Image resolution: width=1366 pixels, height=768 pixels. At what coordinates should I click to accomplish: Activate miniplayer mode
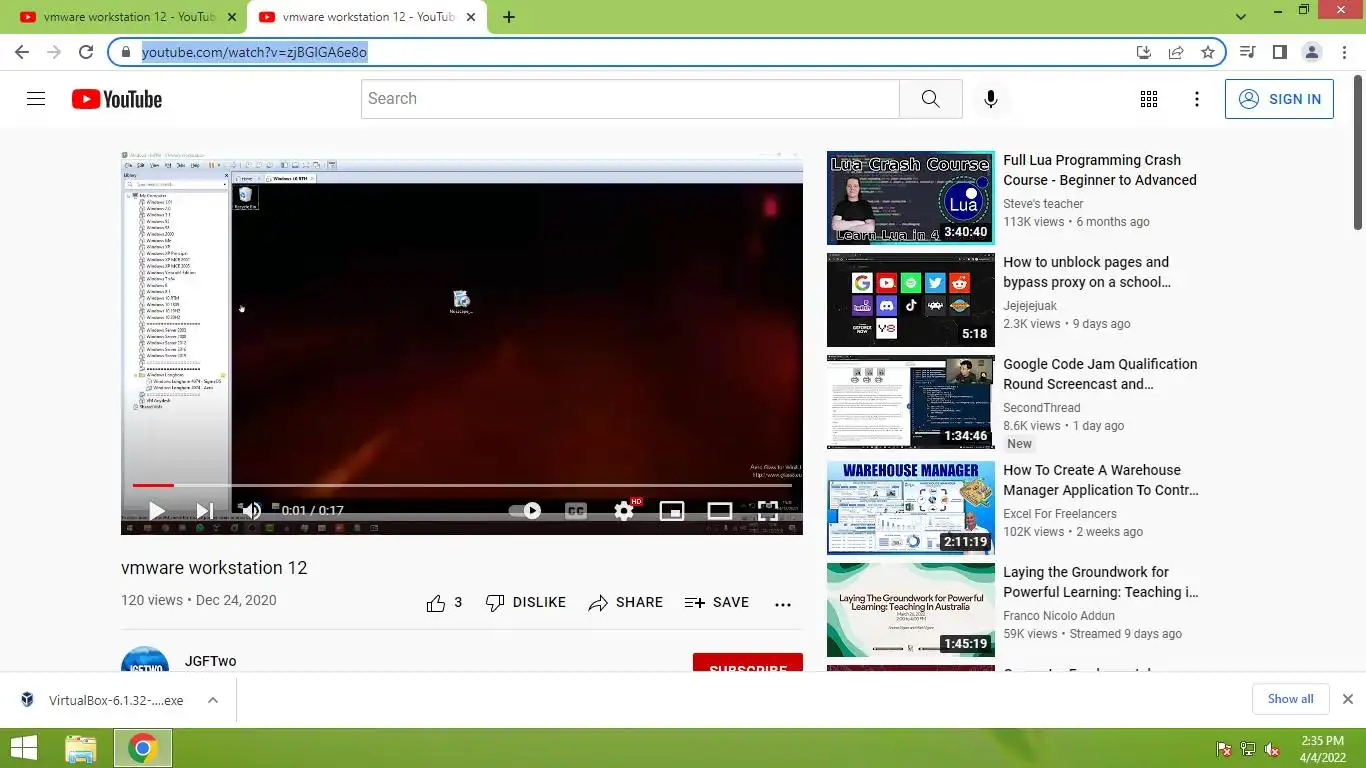[x=672, y=511]
